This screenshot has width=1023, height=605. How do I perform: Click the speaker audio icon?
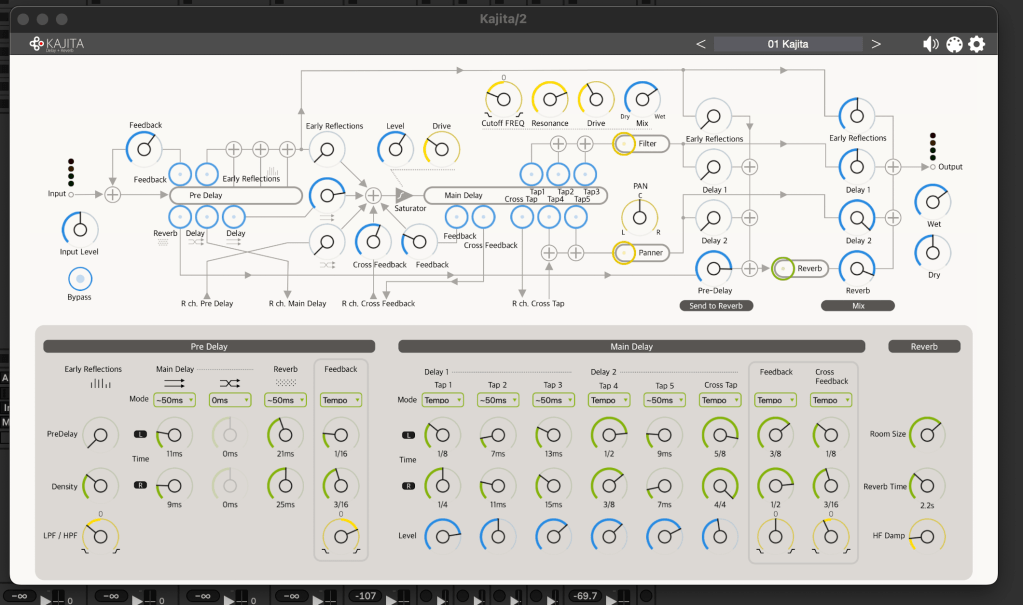pos(931,44)
